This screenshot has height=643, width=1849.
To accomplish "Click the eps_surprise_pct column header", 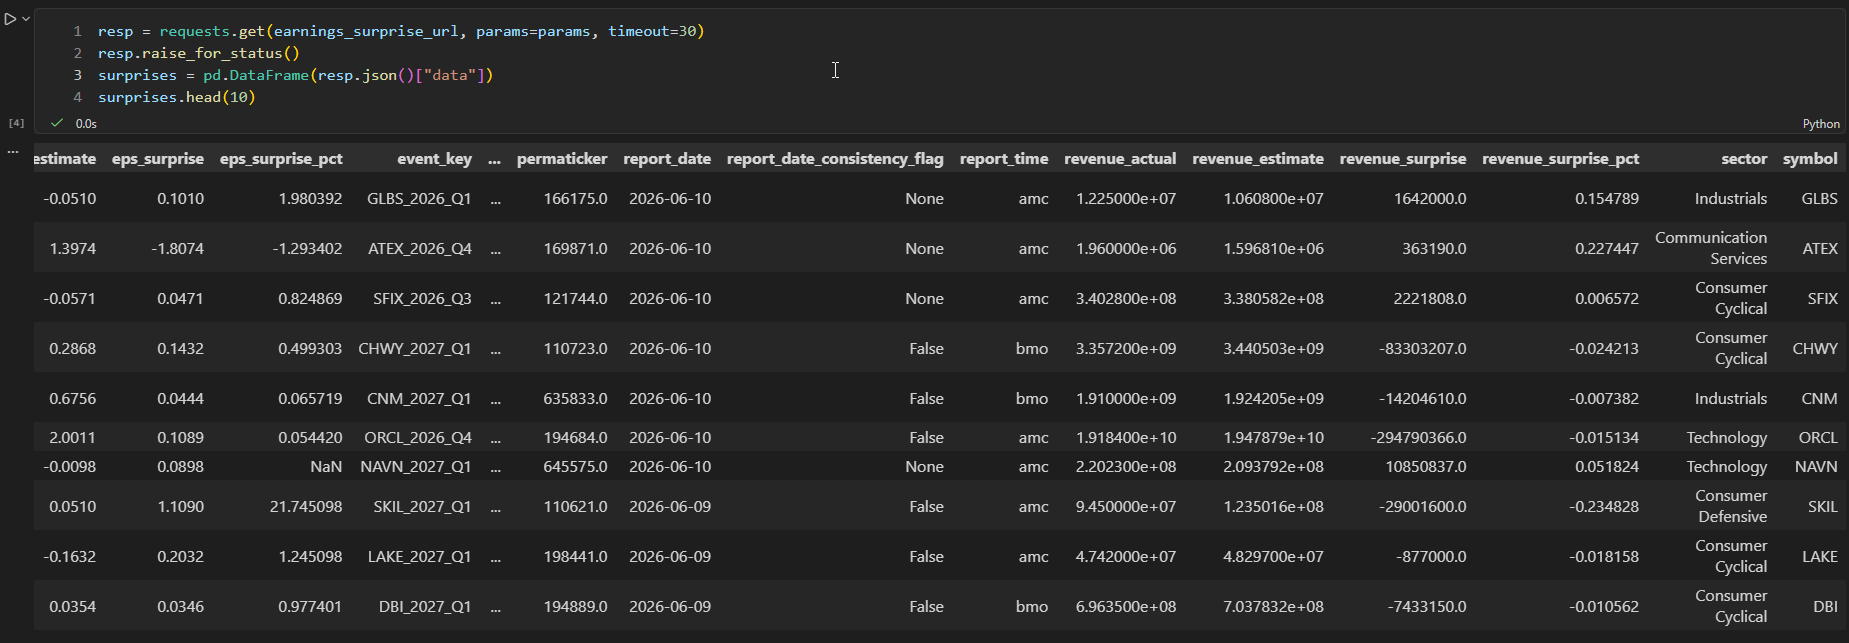I will (281, 159).
